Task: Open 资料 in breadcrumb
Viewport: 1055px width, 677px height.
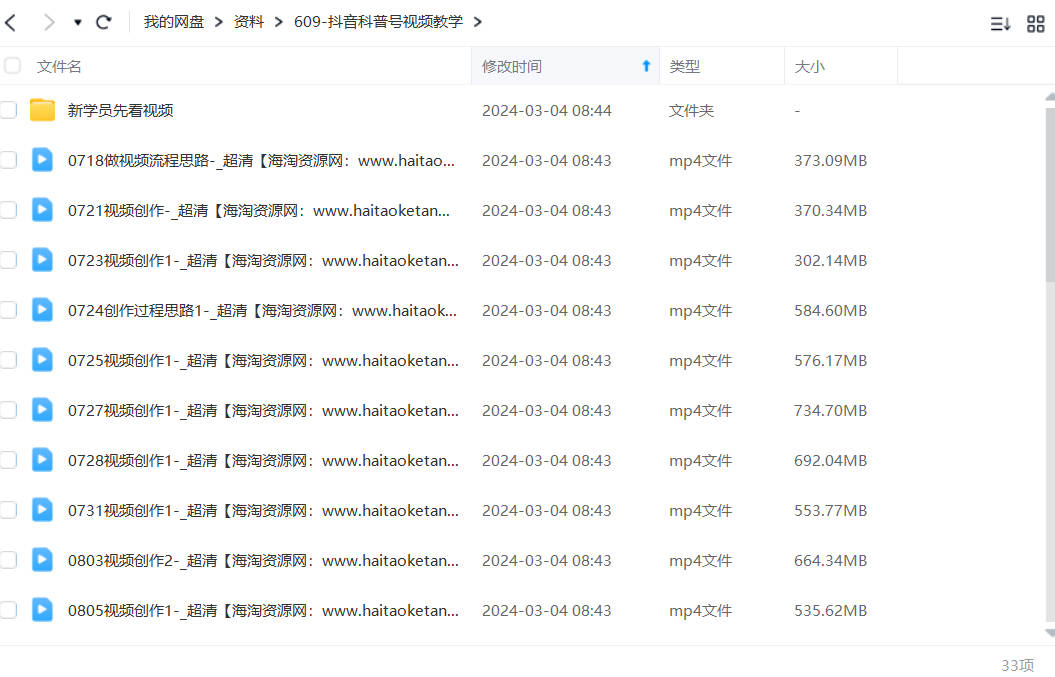Action: coord(248,22)
